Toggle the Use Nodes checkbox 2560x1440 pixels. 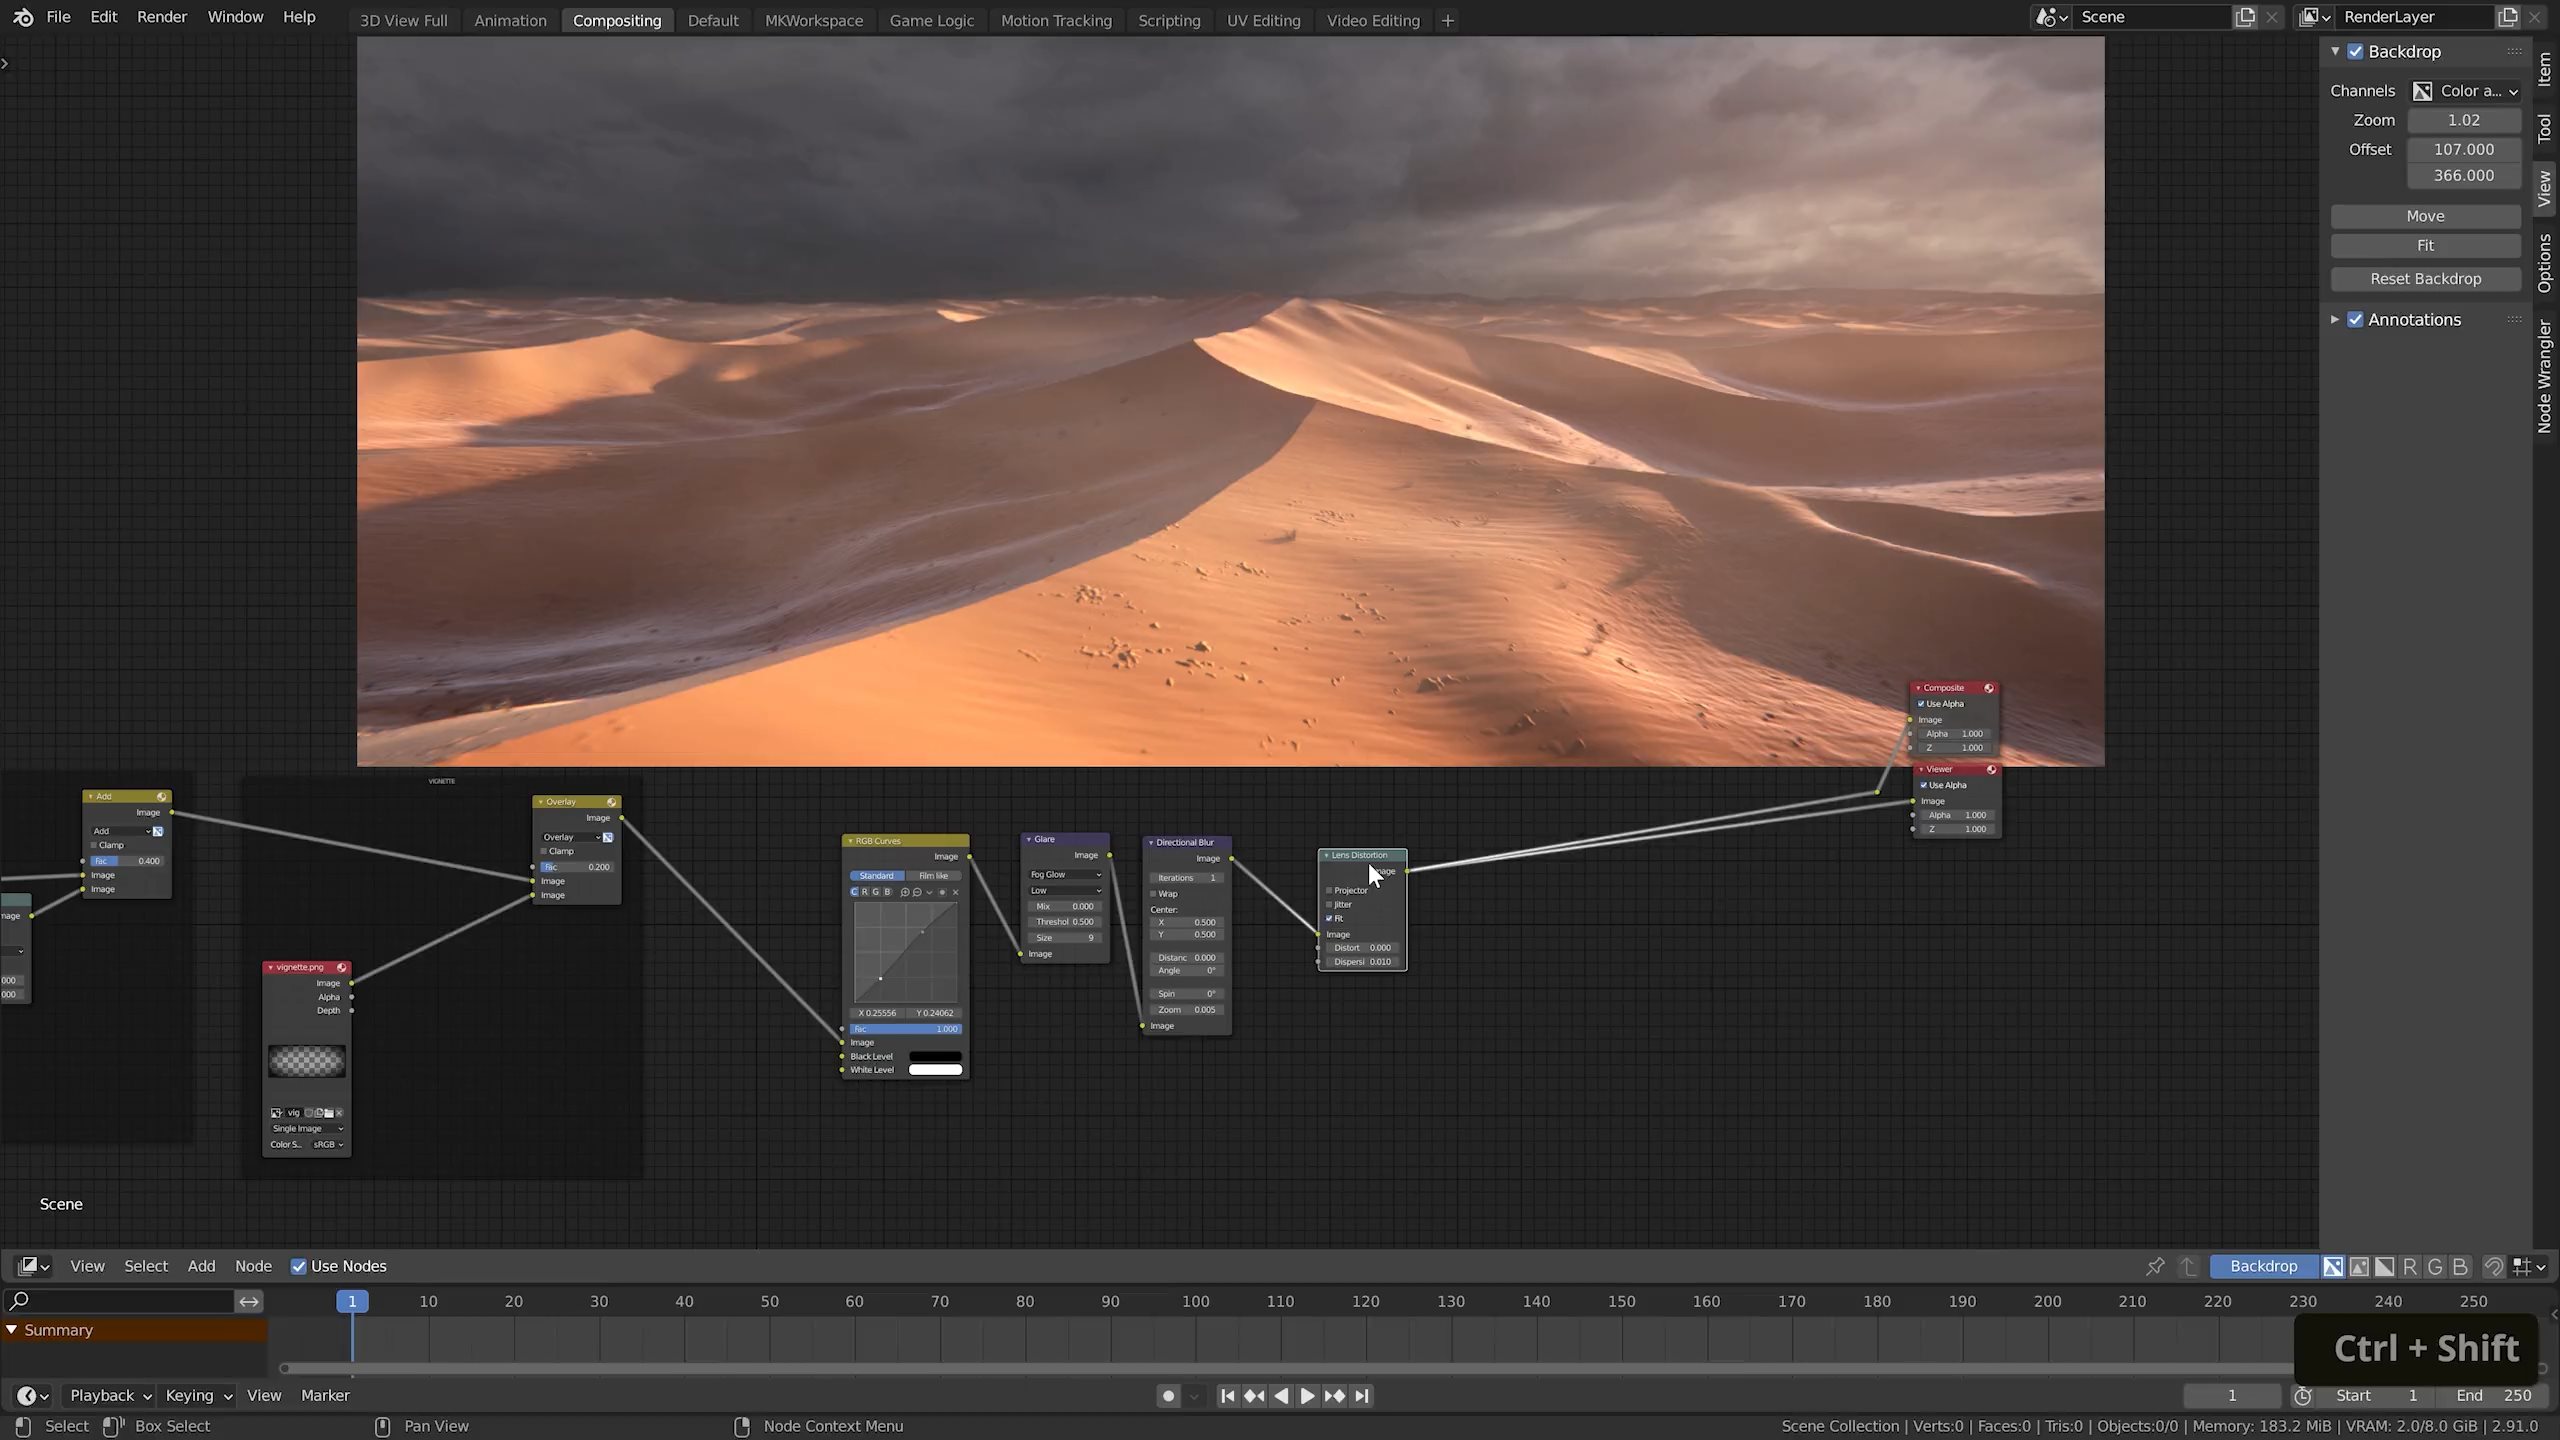[x=298, y=1266]
